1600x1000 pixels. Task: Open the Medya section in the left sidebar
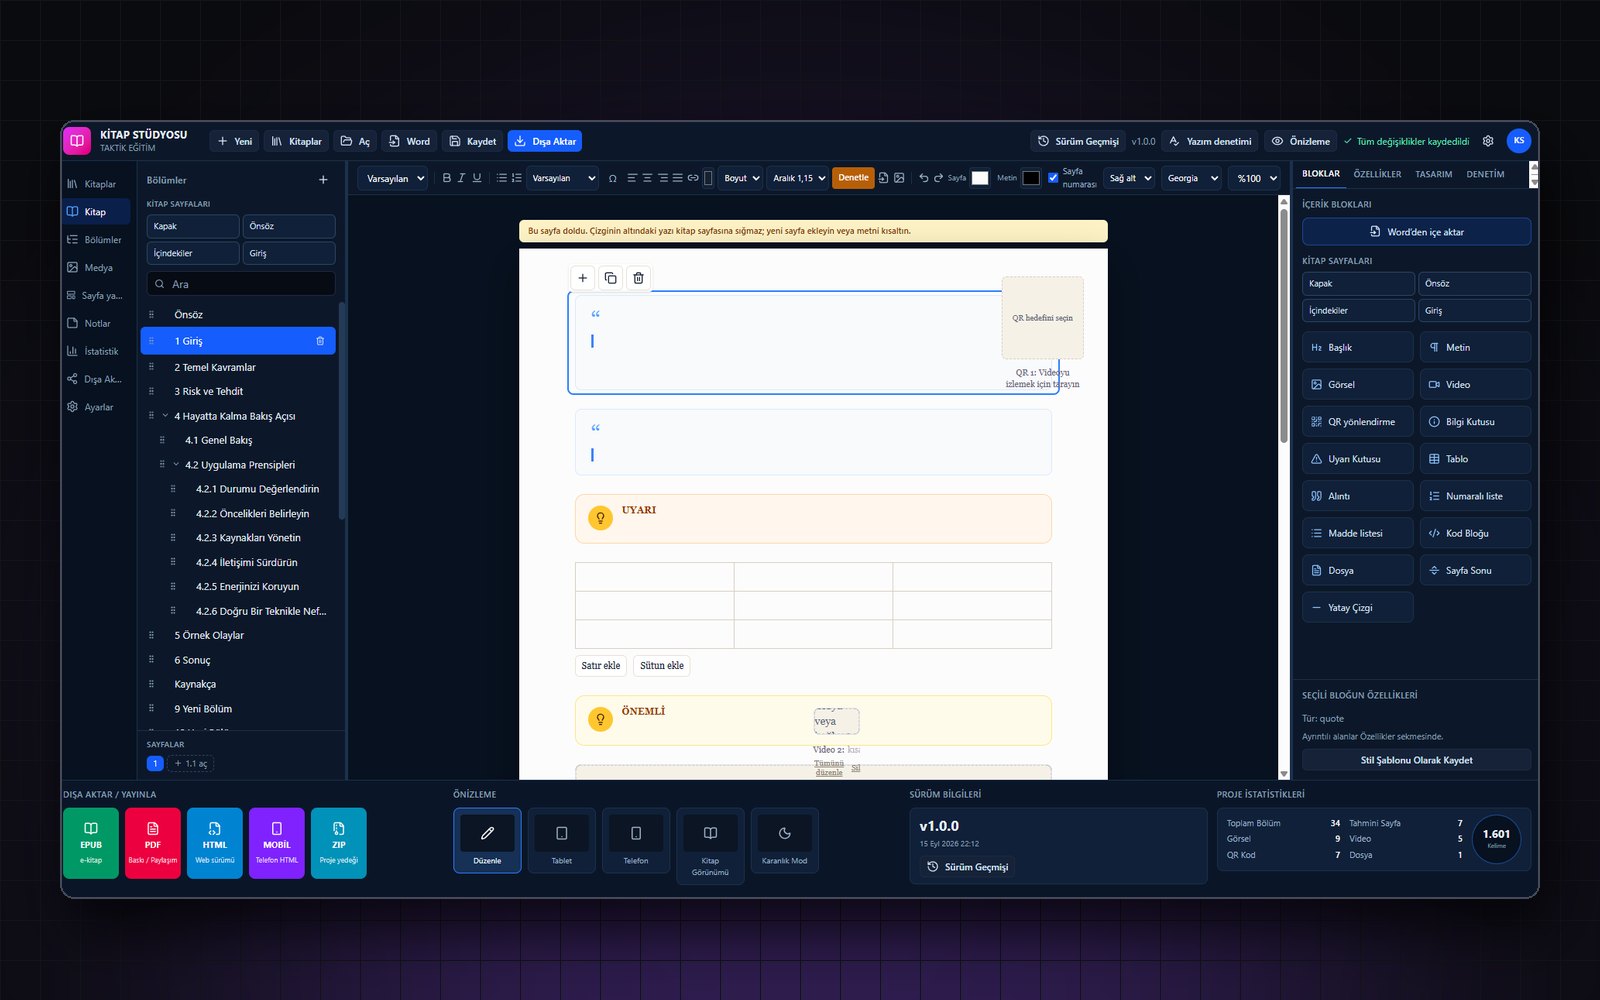point(96,268)
